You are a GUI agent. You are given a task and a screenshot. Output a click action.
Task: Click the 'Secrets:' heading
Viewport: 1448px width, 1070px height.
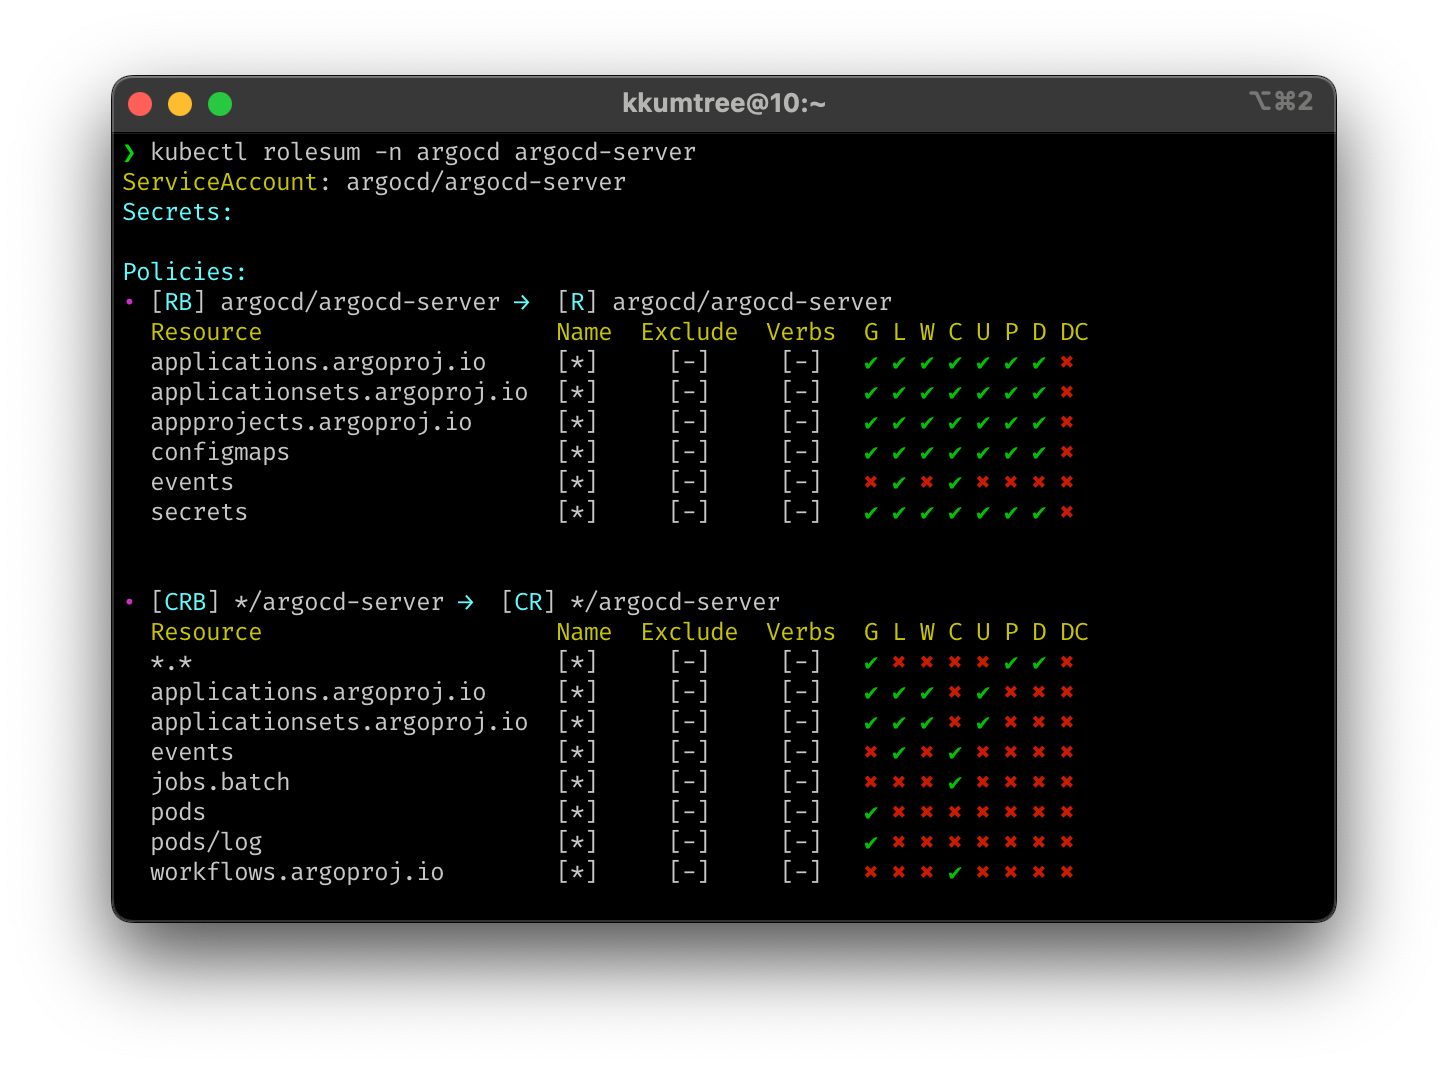pyautogui.click(x=177, y=212)
